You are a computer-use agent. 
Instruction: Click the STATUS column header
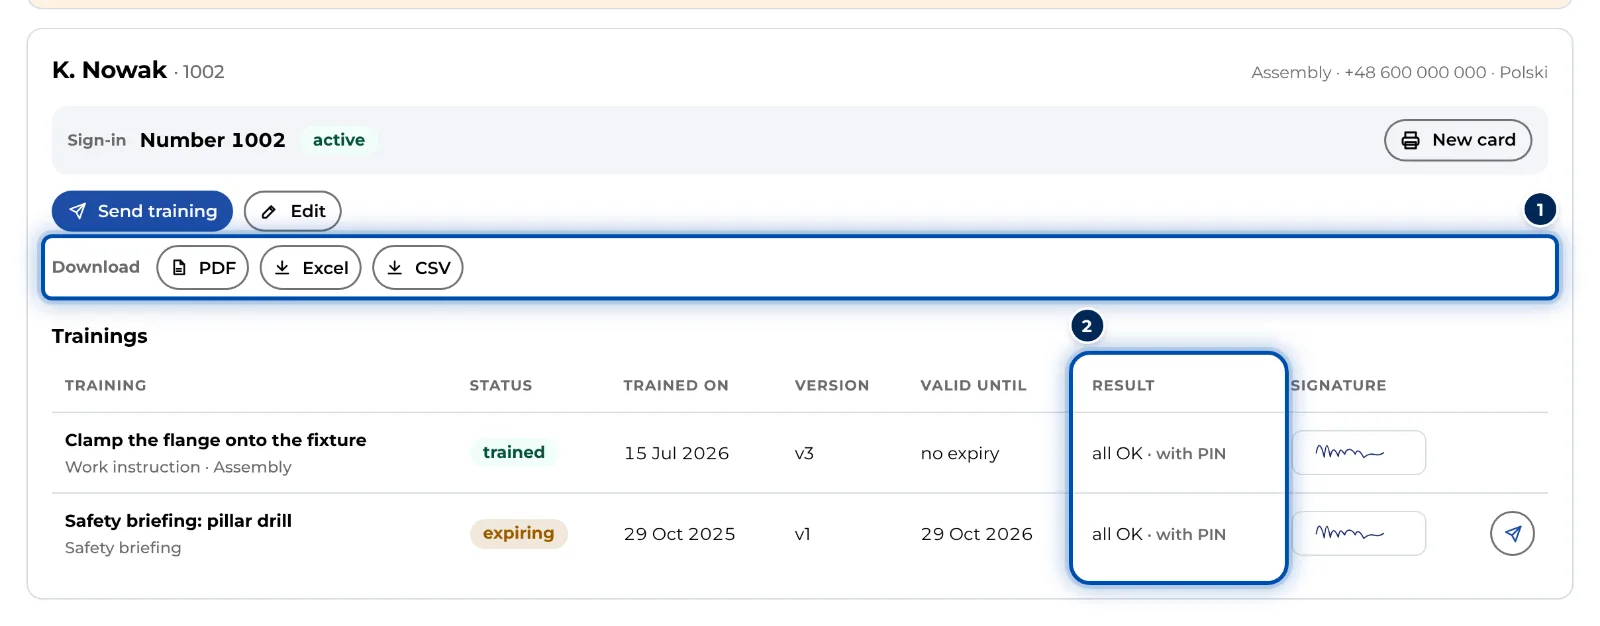point(501,385)
